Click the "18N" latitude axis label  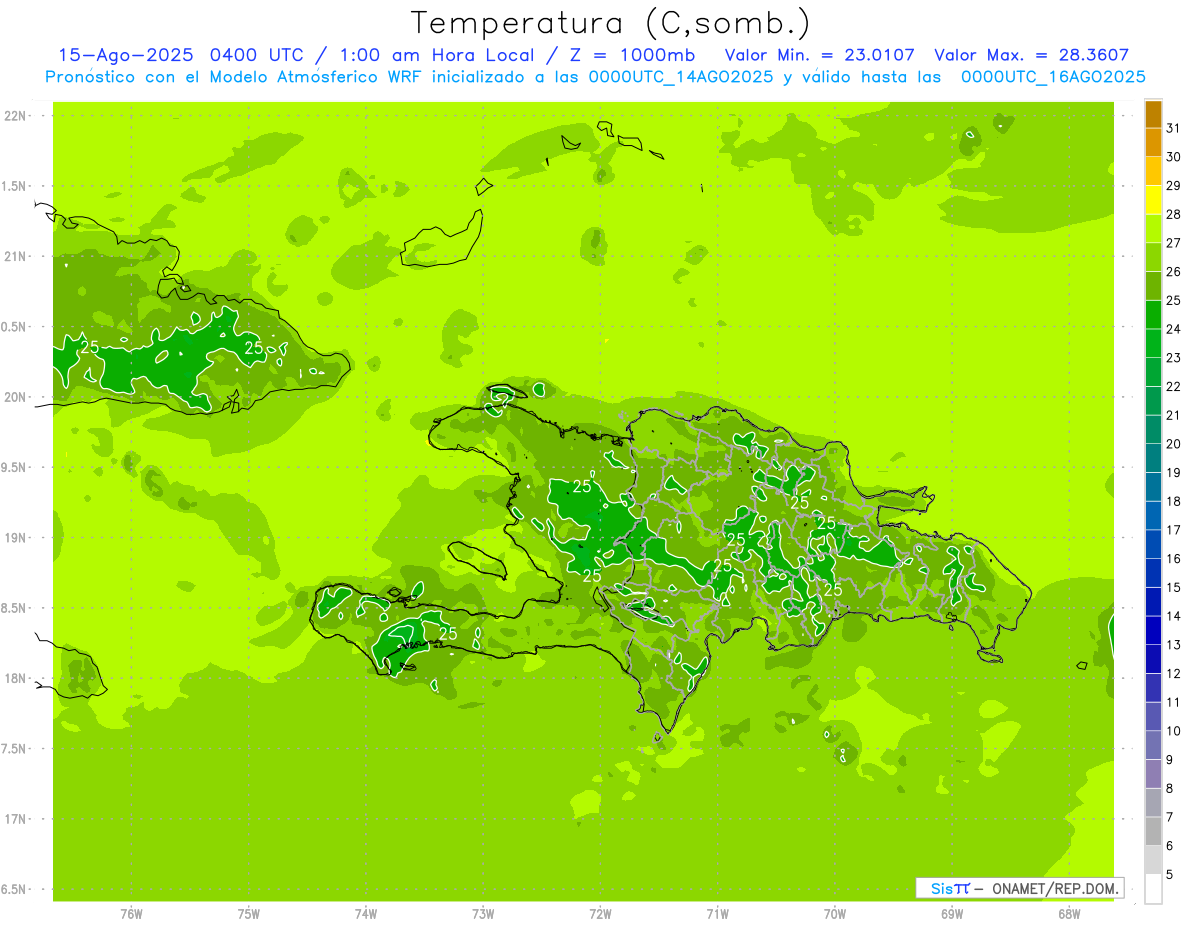pos(16,678)
